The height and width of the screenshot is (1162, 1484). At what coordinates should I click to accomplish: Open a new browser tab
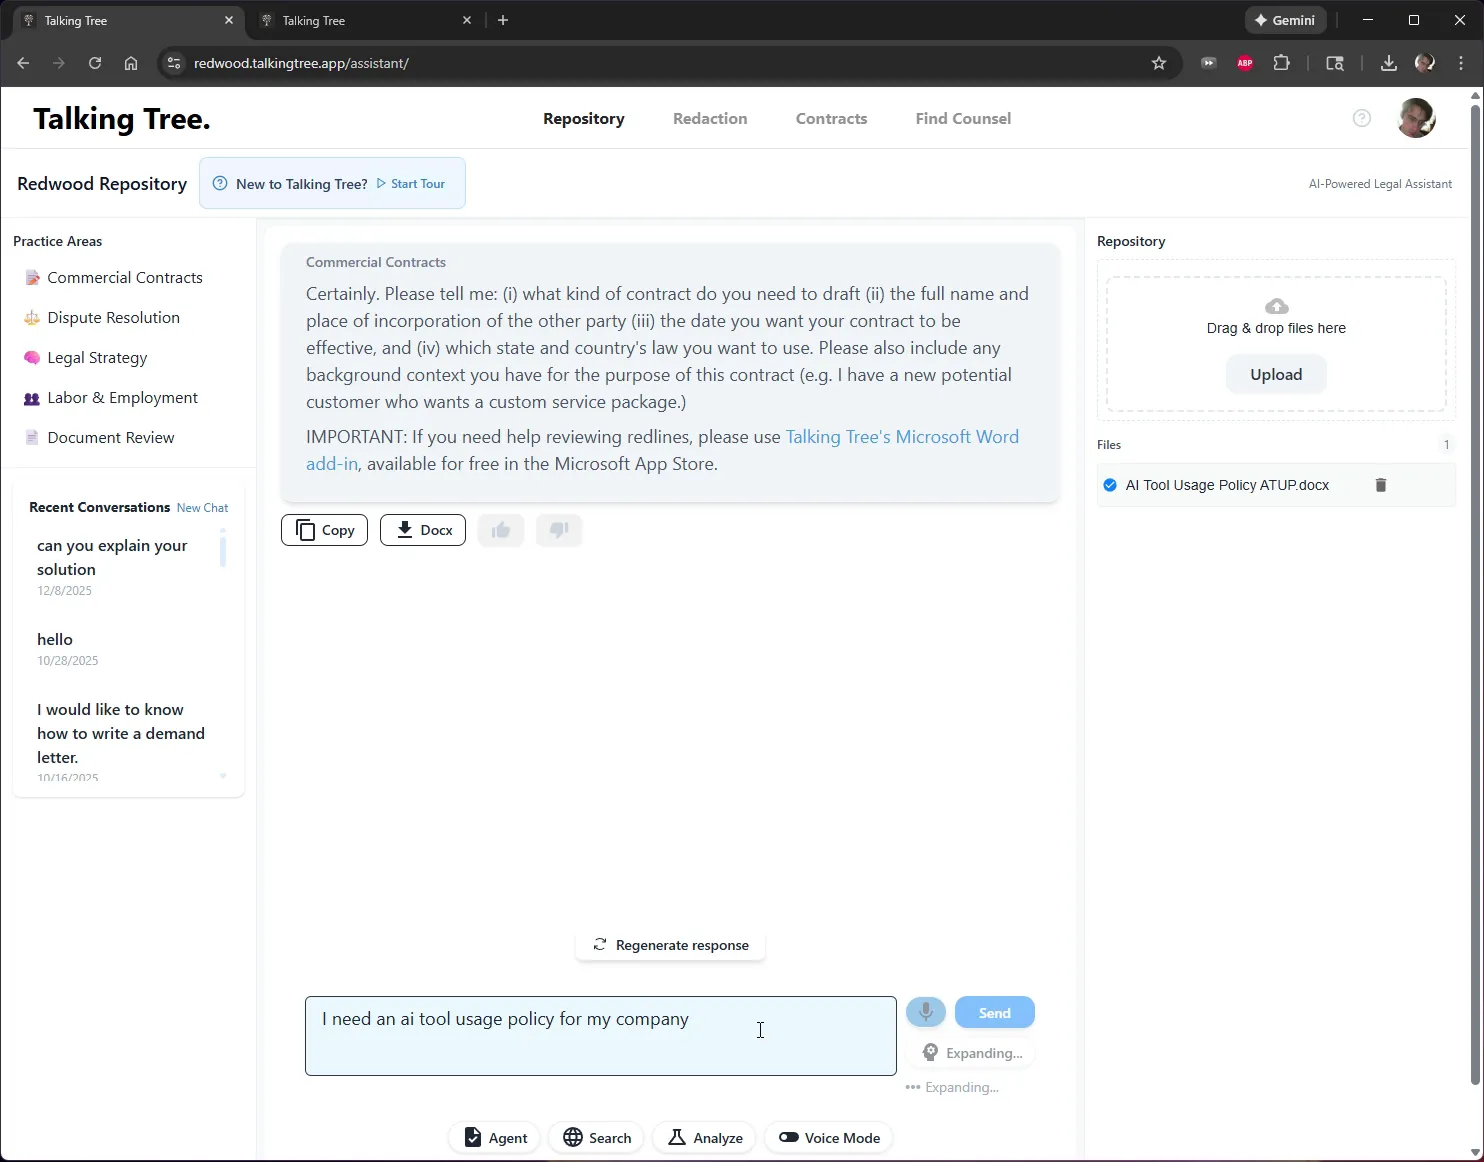tap(503, 20)
